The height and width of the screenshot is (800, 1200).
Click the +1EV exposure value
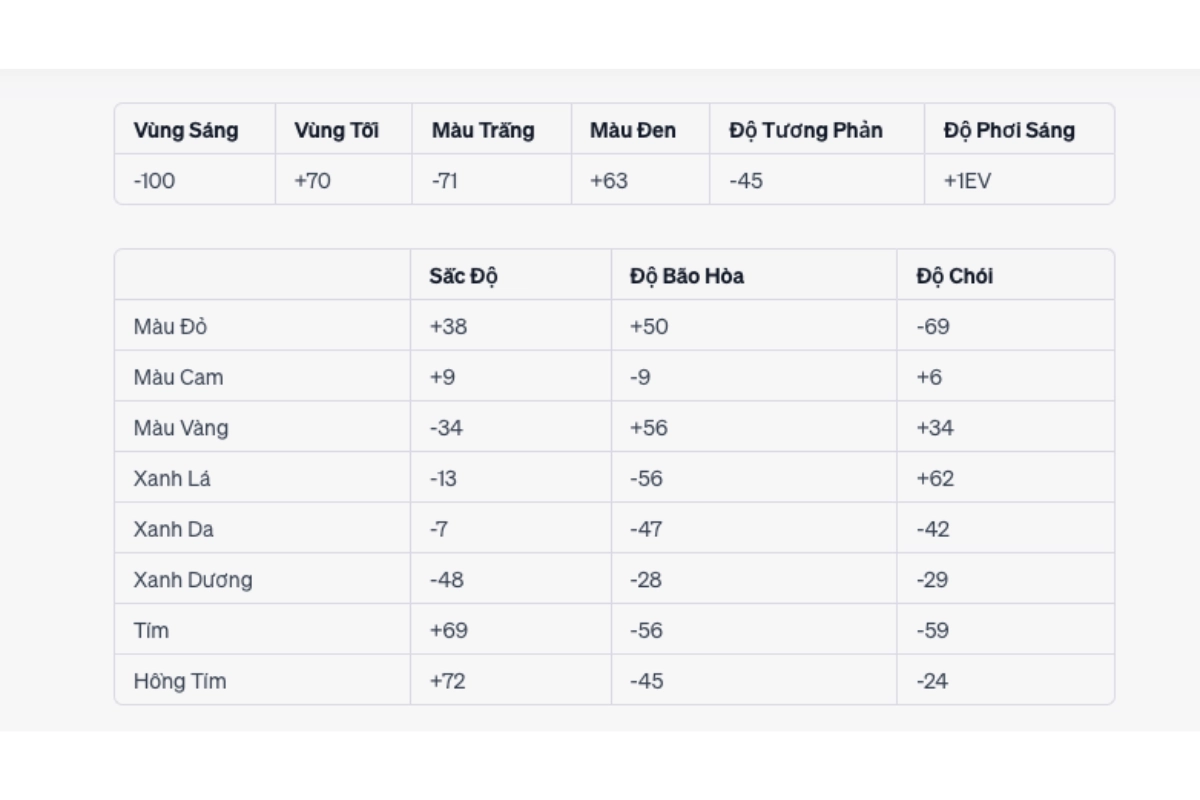[967, 181]
